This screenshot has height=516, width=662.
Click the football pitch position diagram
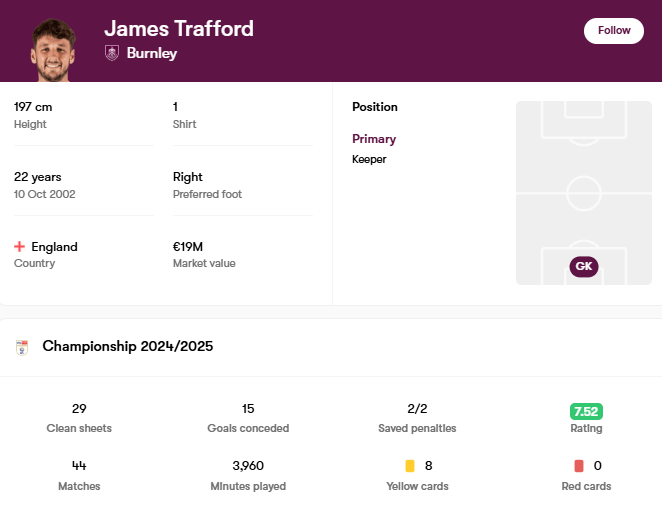click(x=583, y=192)
